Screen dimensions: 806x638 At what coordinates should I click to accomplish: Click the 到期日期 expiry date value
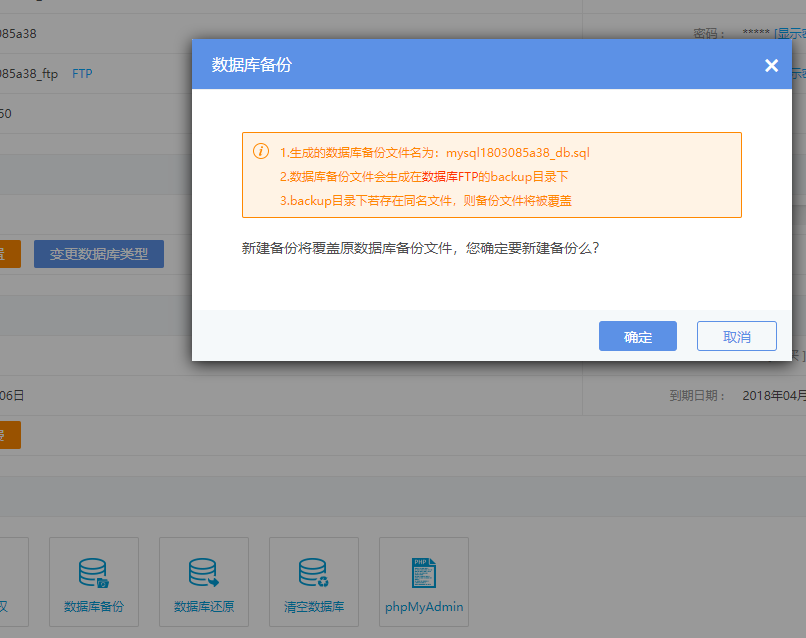coord(773,395)
